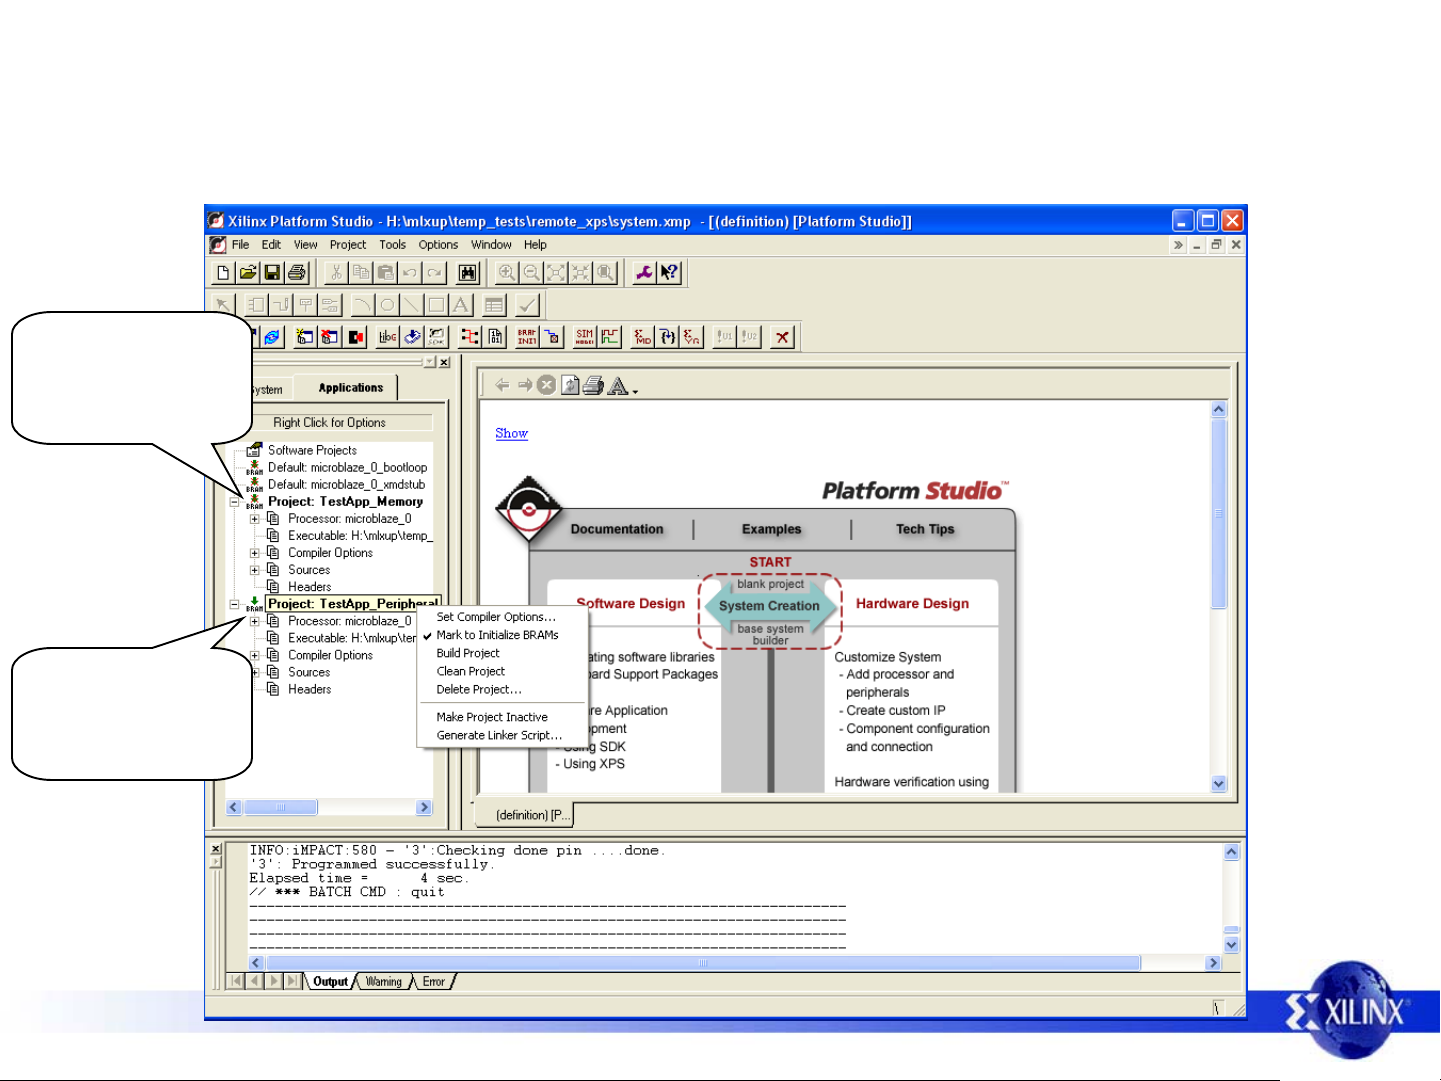
Task: Open the green waveform simulator icon
Action: (610, 337)
